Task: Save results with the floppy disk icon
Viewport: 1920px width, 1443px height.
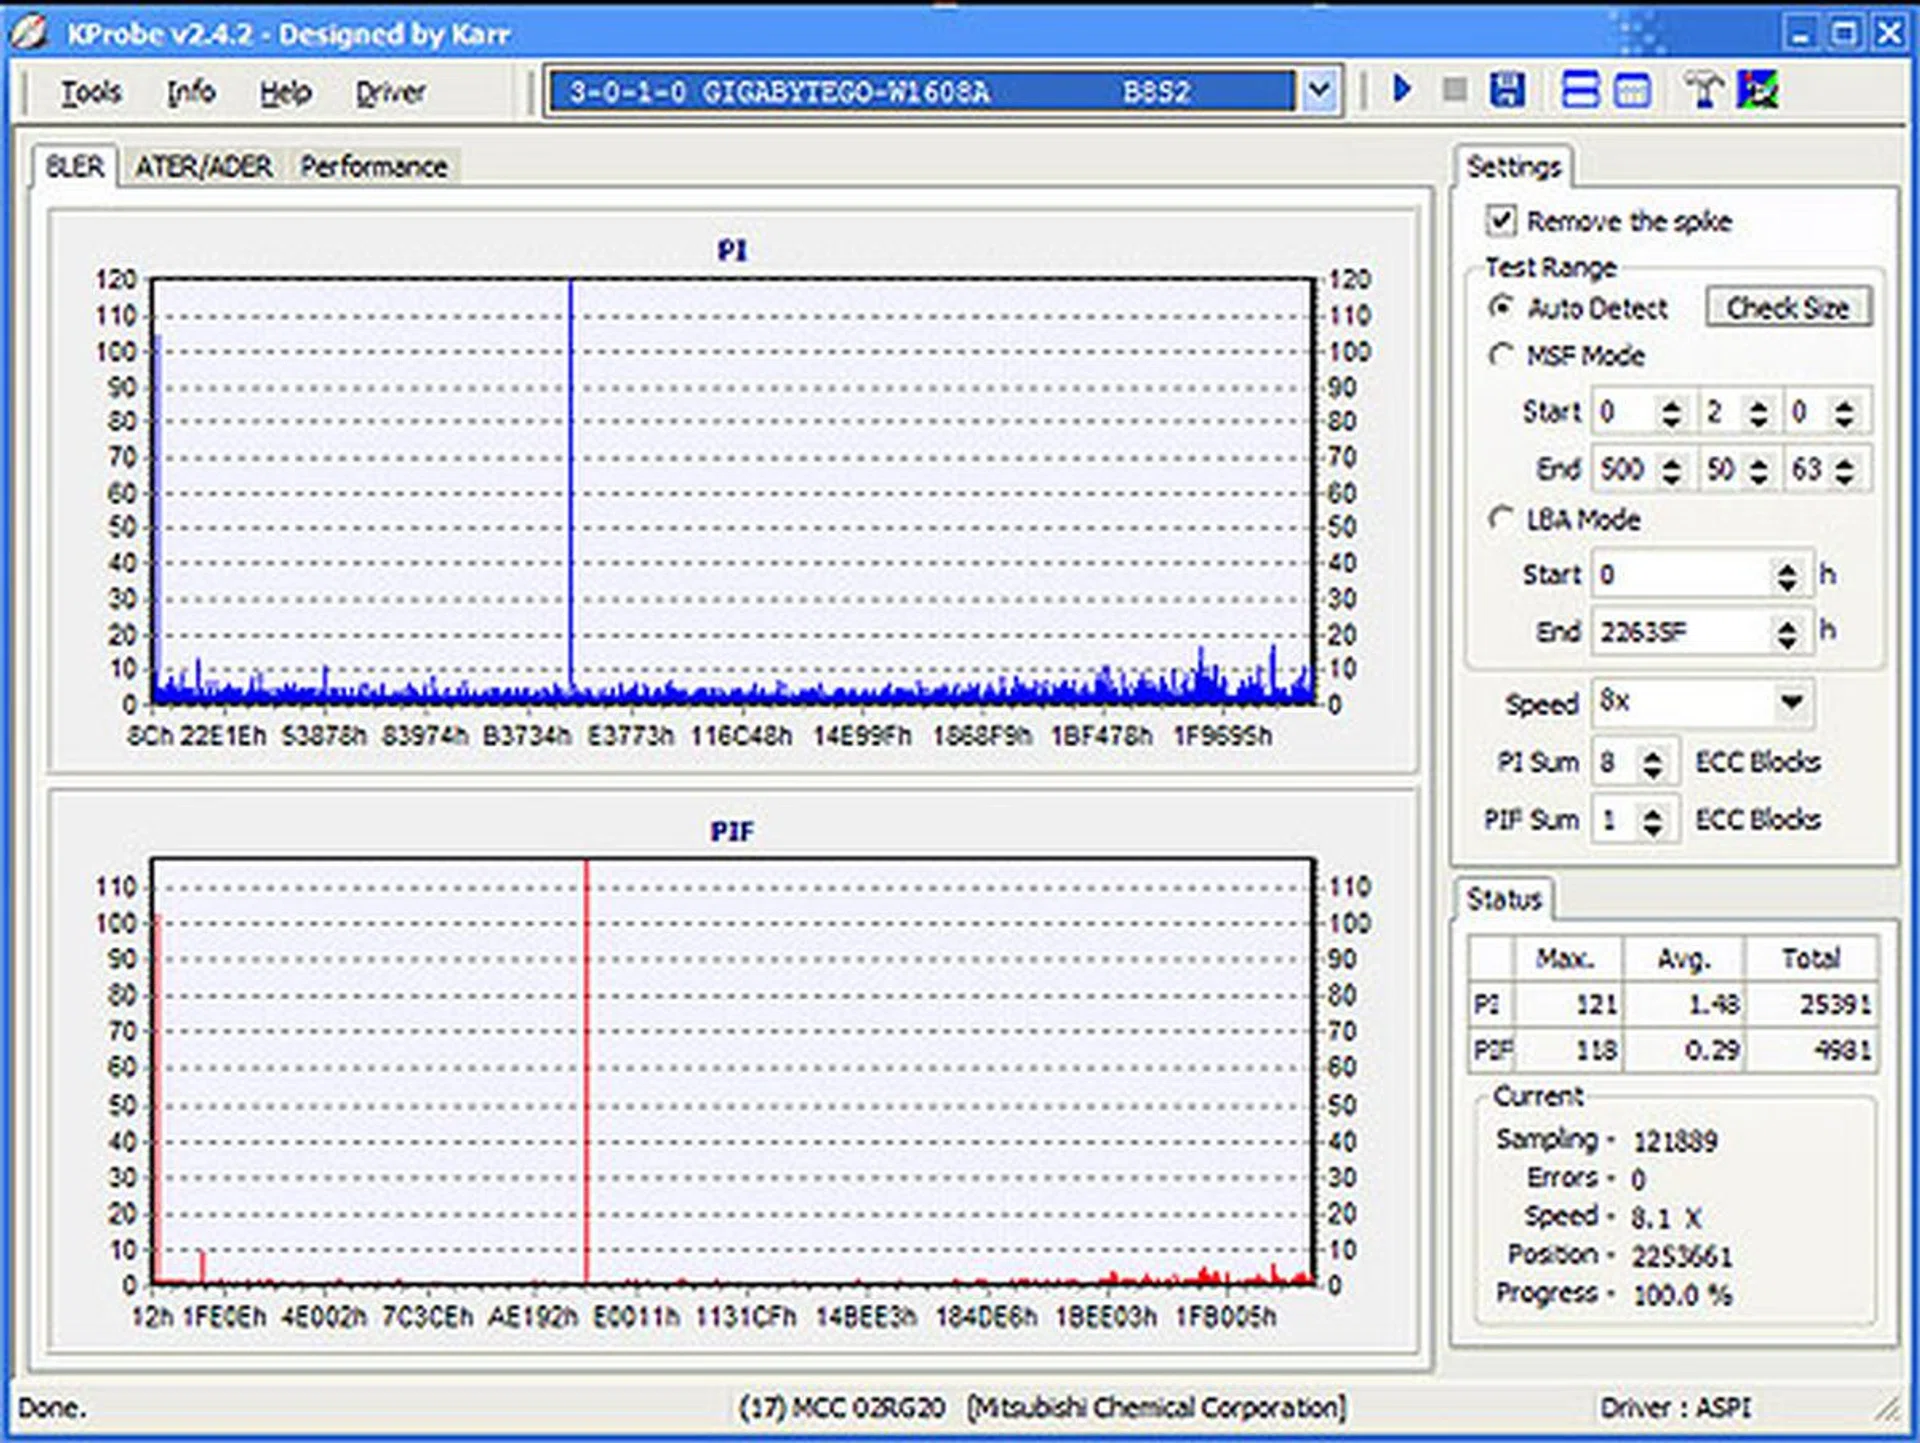Action: (1507, 91)
